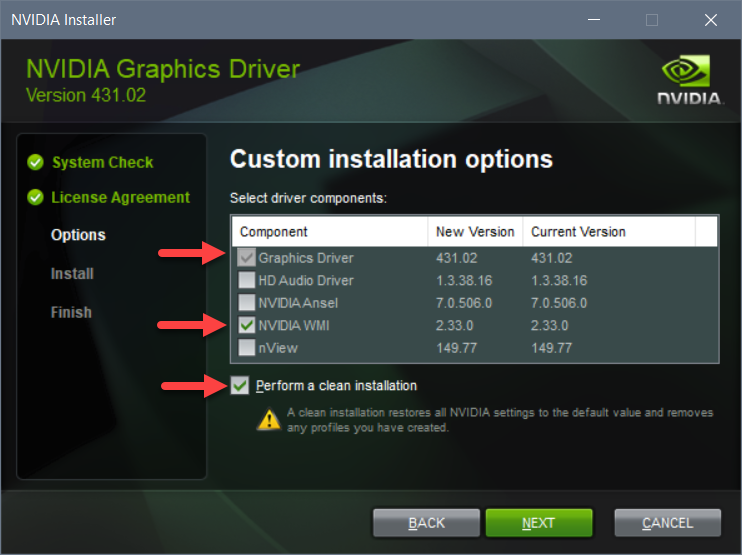Click NVIDIA WMI new version 2.33.0

coord(454,326)
